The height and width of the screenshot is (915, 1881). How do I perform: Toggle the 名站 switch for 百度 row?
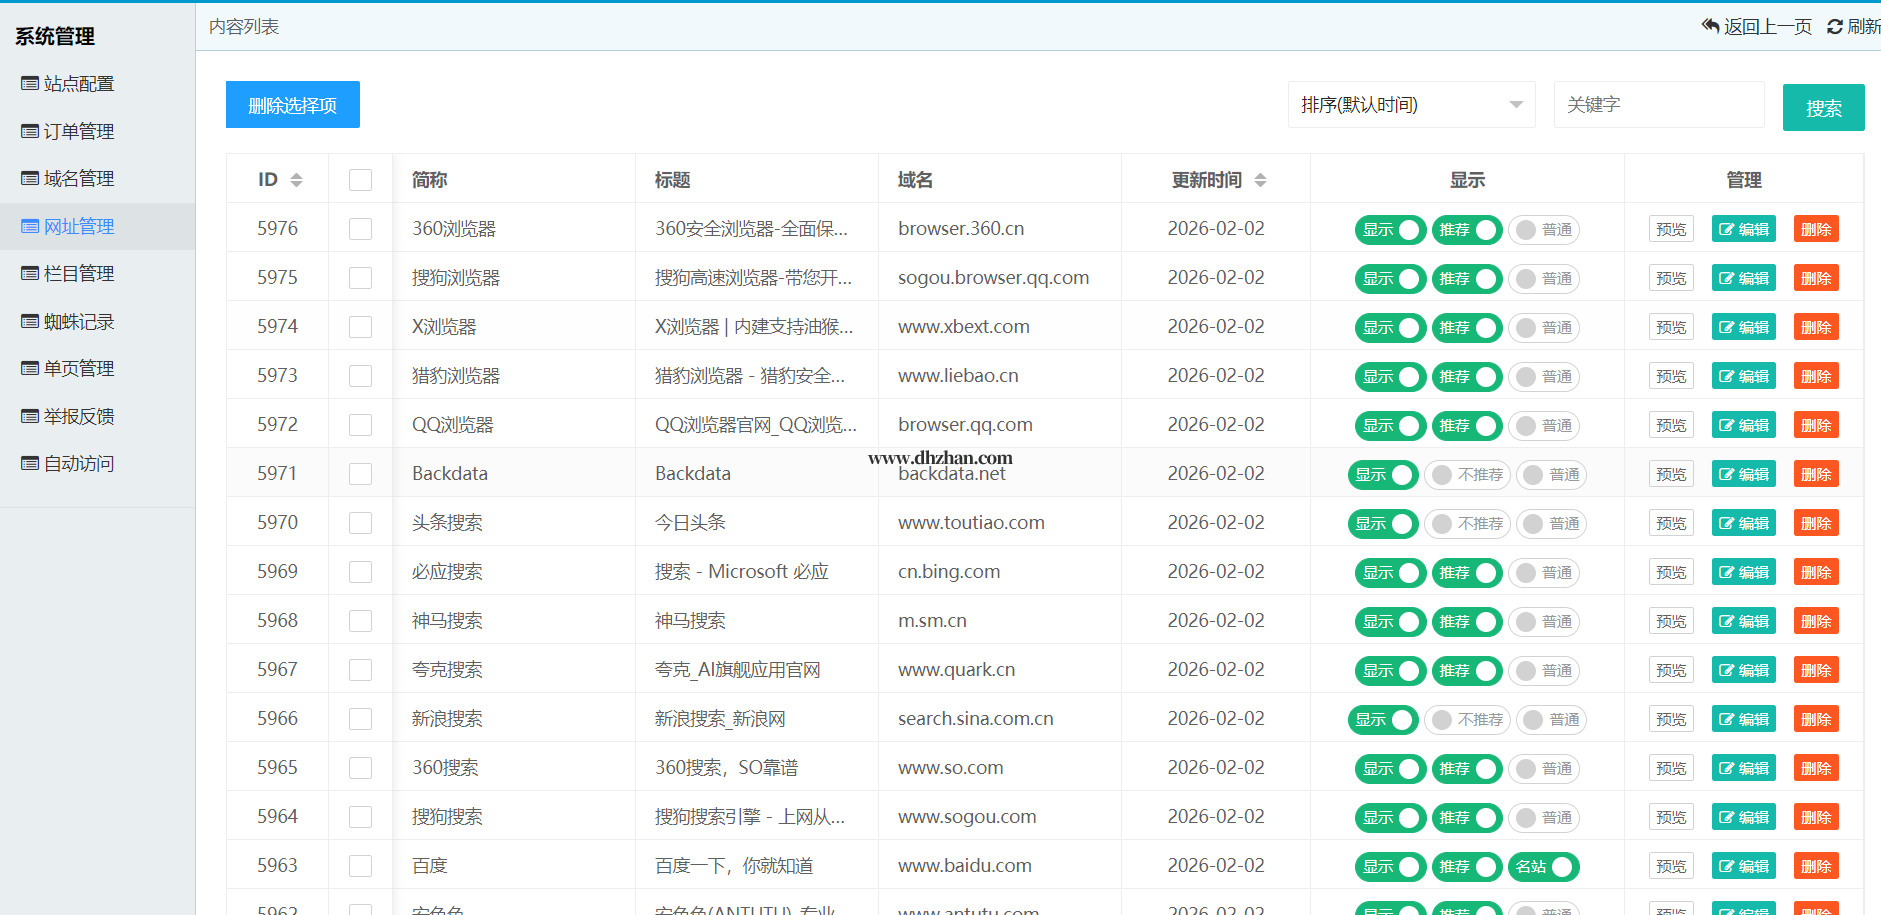(x=1543, y=867)
